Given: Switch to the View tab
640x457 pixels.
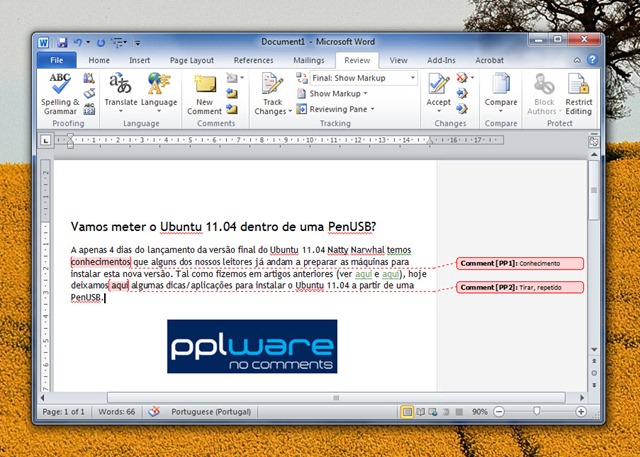Looking at the screenshot, I should click(398, 60).
